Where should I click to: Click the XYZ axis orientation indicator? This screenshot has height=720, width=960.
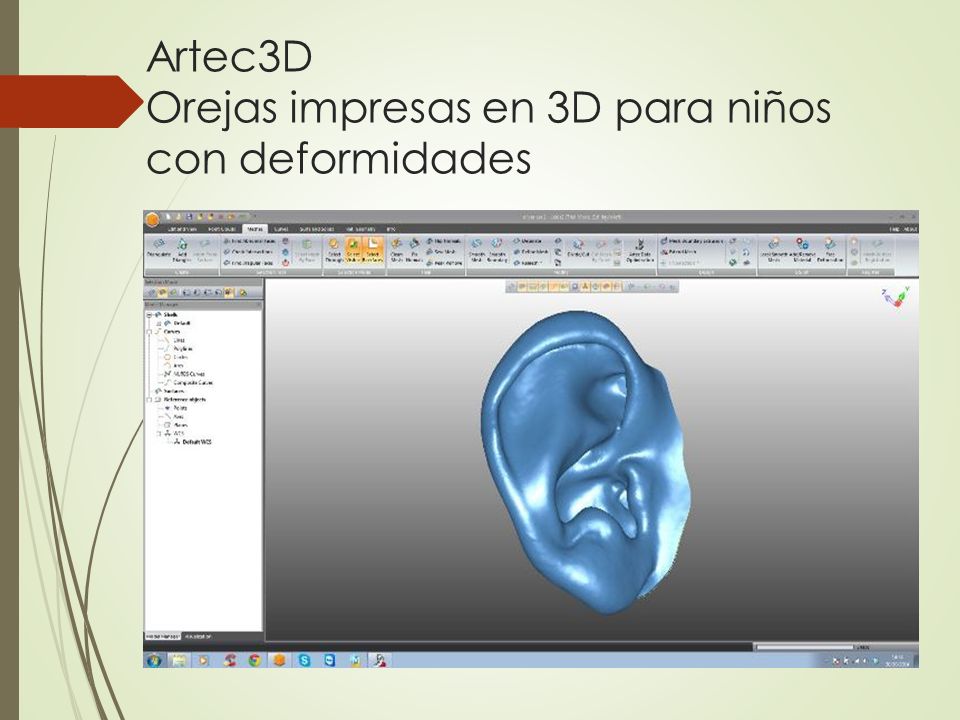click(x=895, y=296)
